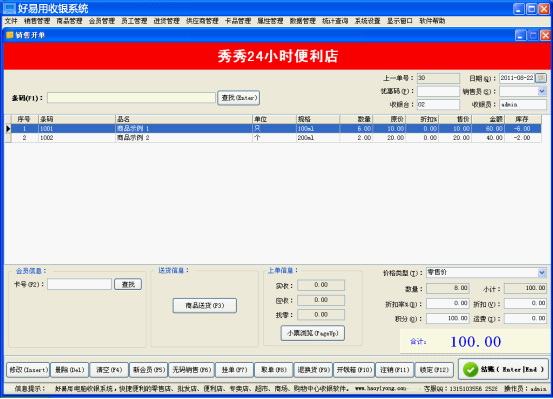553x399 pixels.
Task: Click the 优惠码 input field
Action: click(438, 91)
